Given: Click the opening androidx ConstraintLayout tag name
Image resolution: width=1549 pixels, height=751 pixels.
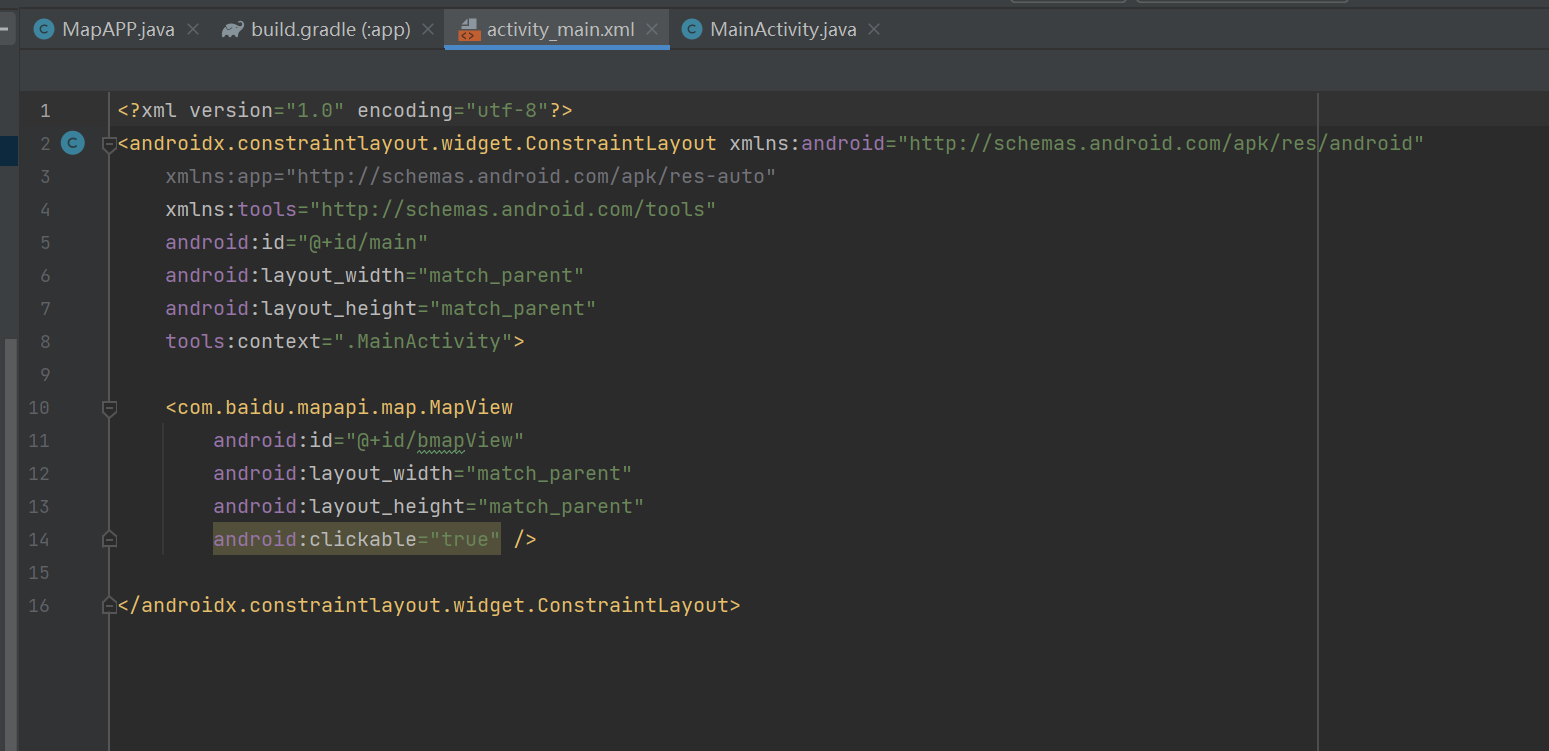Looking at the screenshot, I should (423, 143).
